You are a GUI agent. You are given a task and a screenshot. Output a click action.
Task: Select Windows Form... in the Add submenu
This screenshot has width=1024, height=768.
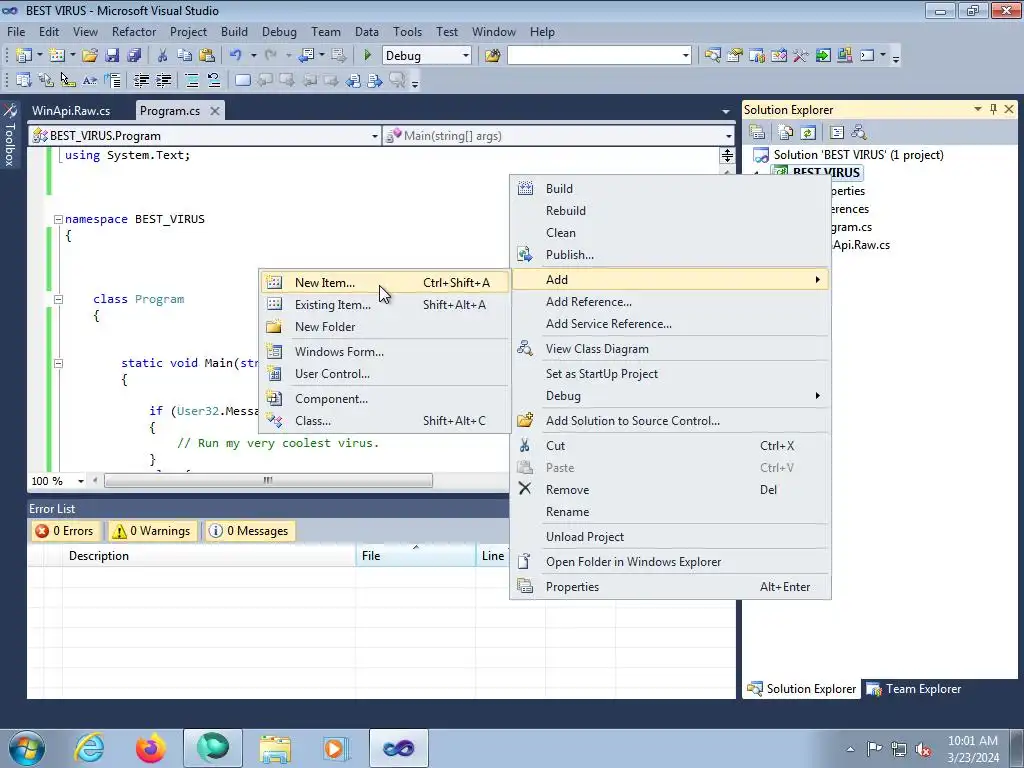coord(384,352)
